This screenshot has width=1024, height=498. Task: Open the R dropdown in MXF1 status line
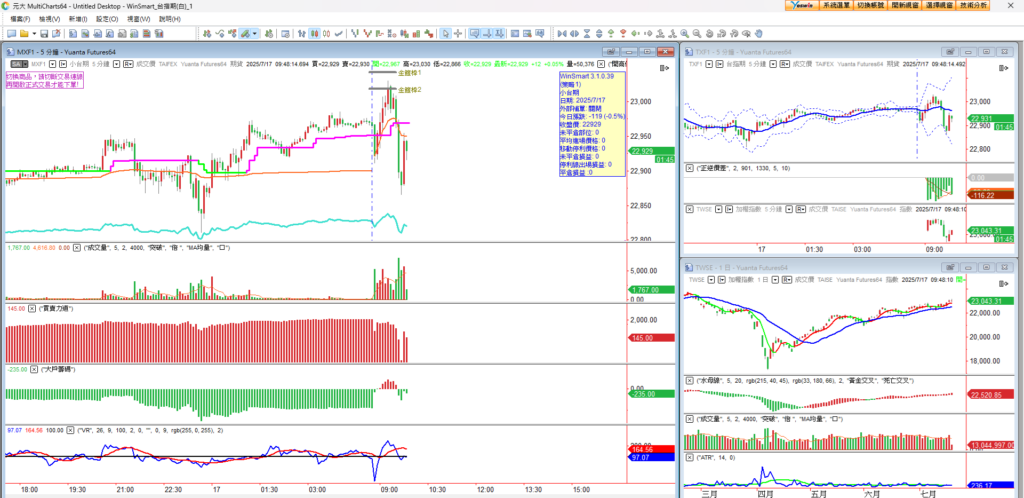(x=128, y=64)
